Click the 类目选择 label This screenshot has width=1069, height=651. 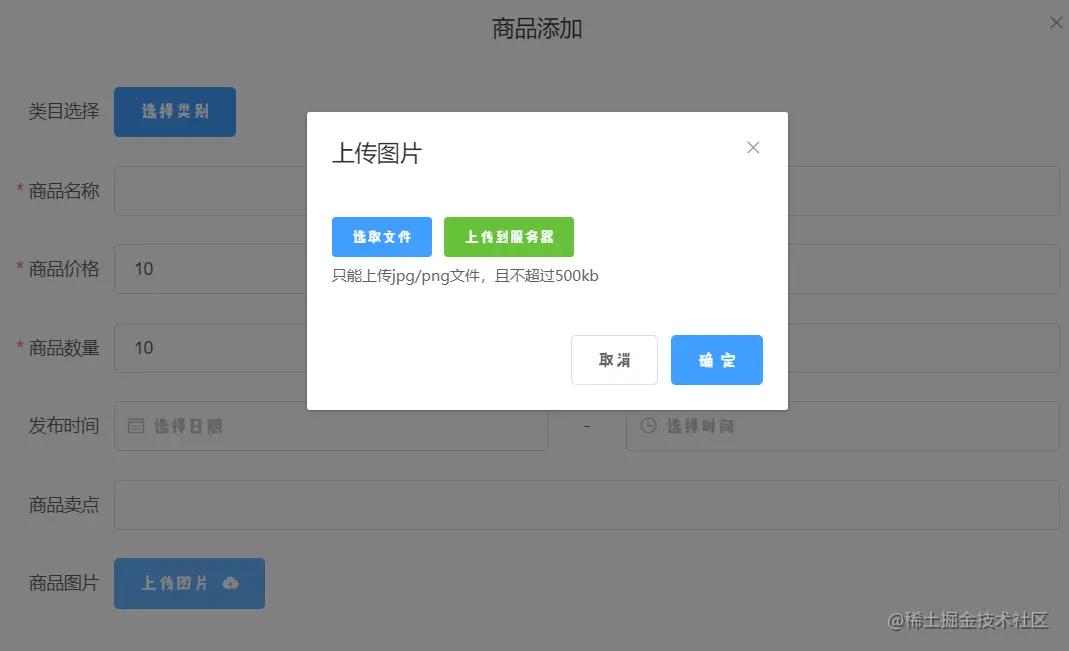[64, 111]
